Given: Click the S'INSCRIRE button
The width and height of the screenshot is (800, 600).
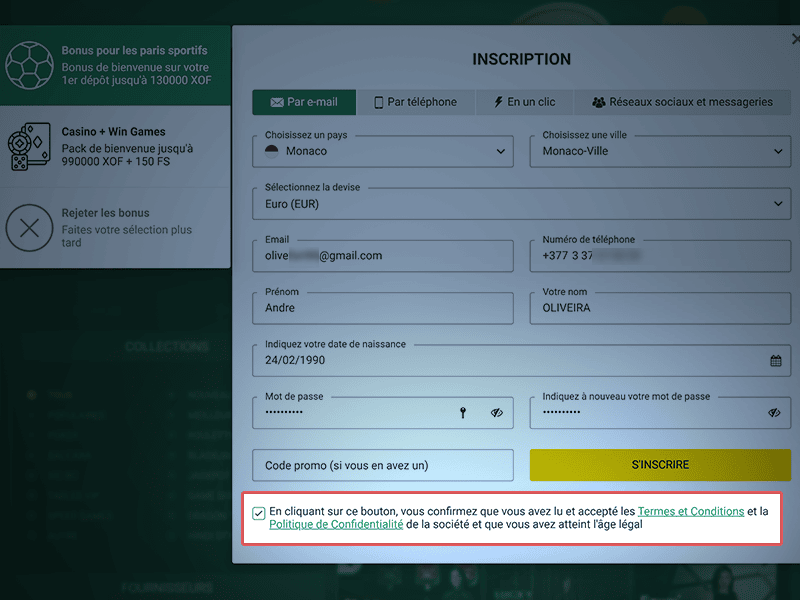Looking at the screenshot, I should (x=660, y=465).
